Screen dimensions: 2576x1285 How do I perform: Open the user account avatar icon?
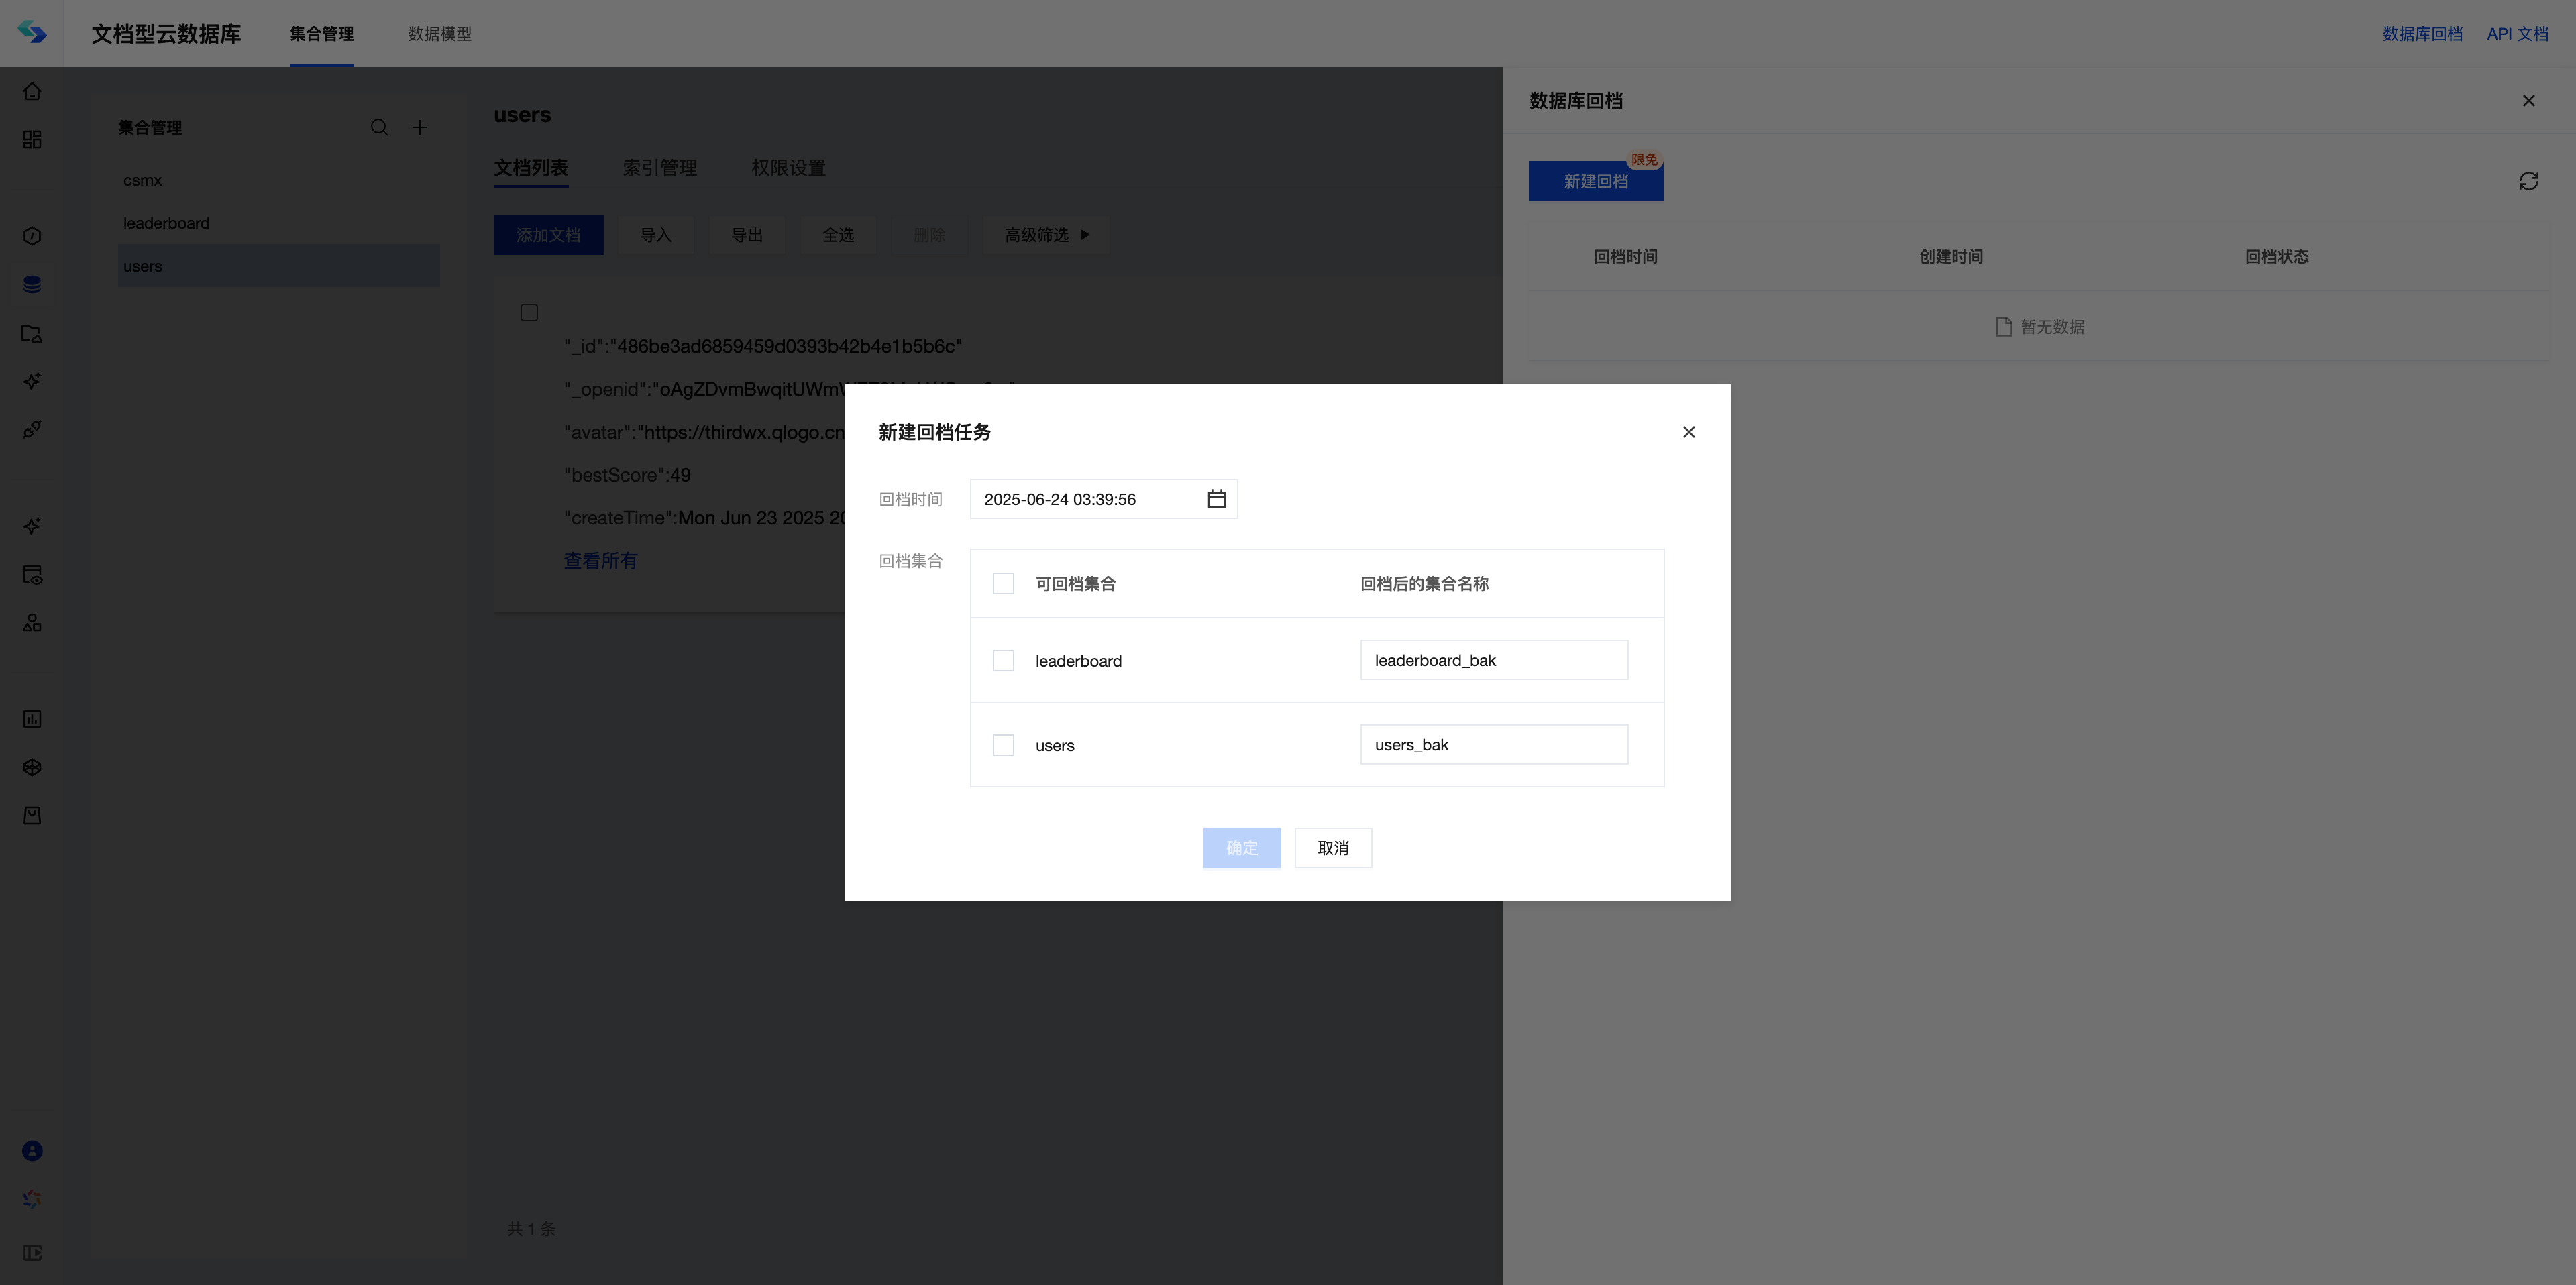(32, 1151)
